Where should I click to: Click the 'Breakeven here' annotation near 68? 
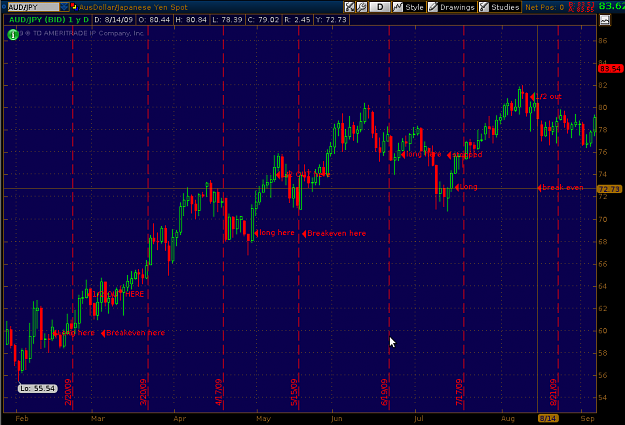click(334, 234)
